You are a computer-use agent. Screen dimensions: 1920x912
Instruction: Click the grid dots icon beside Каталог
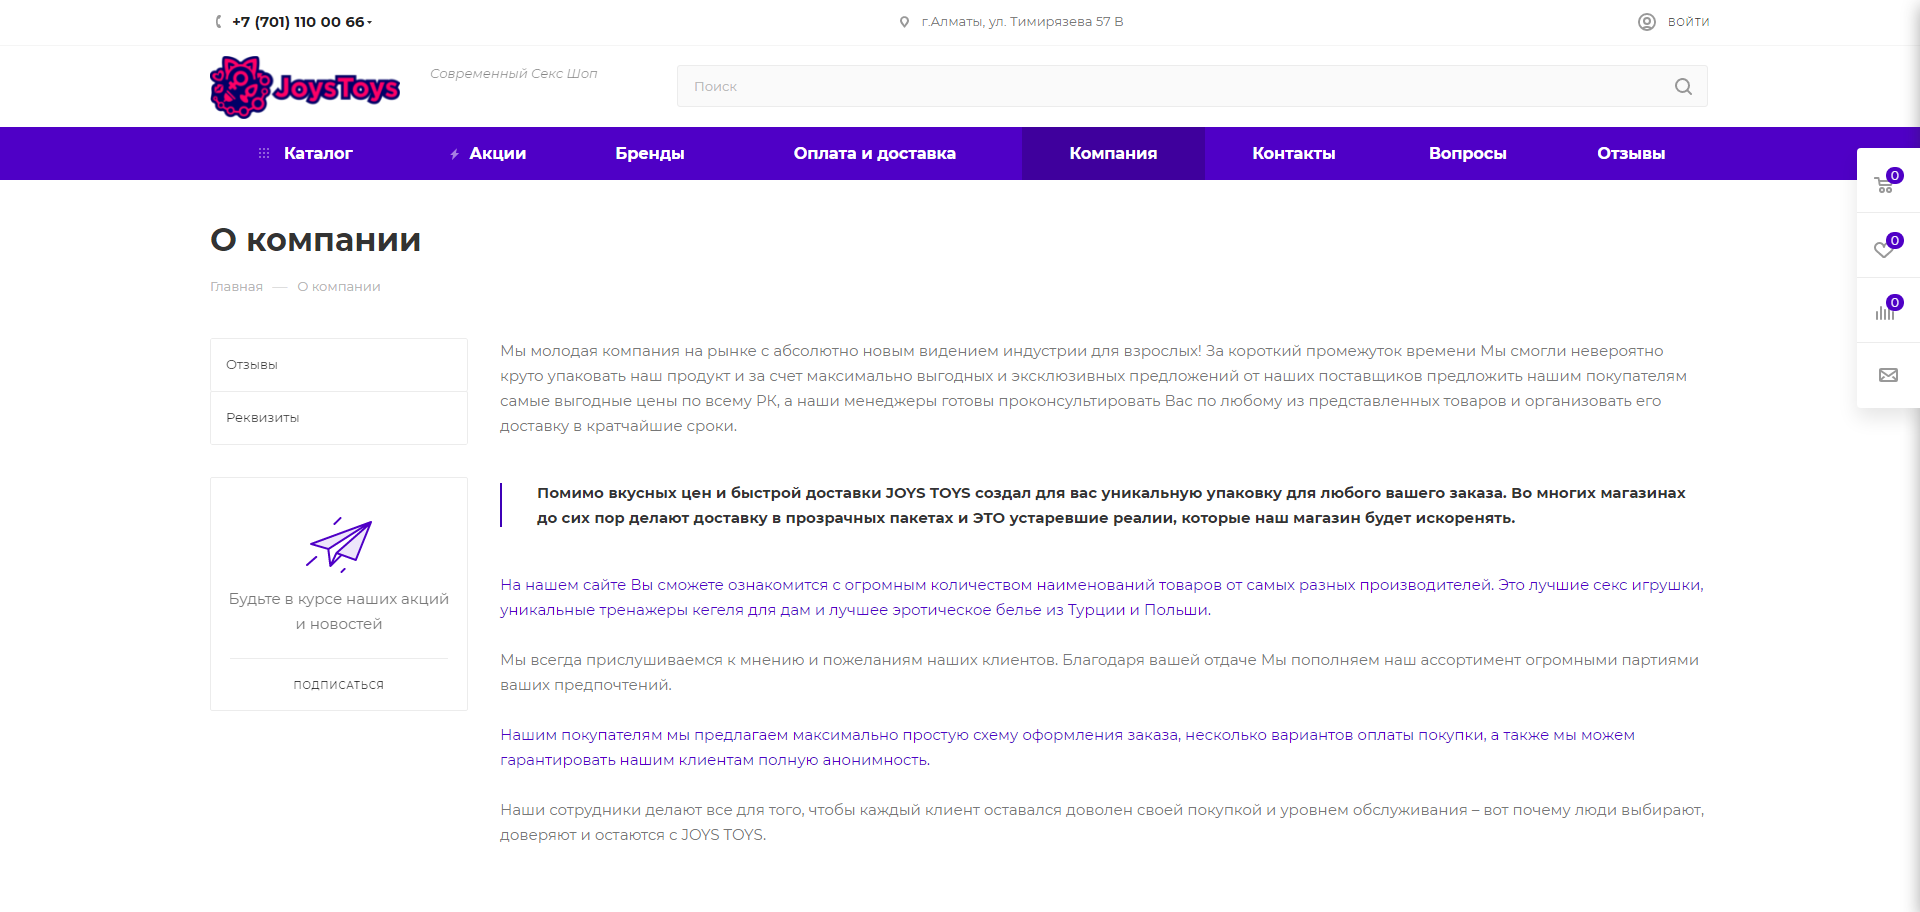tap(264, 153)
